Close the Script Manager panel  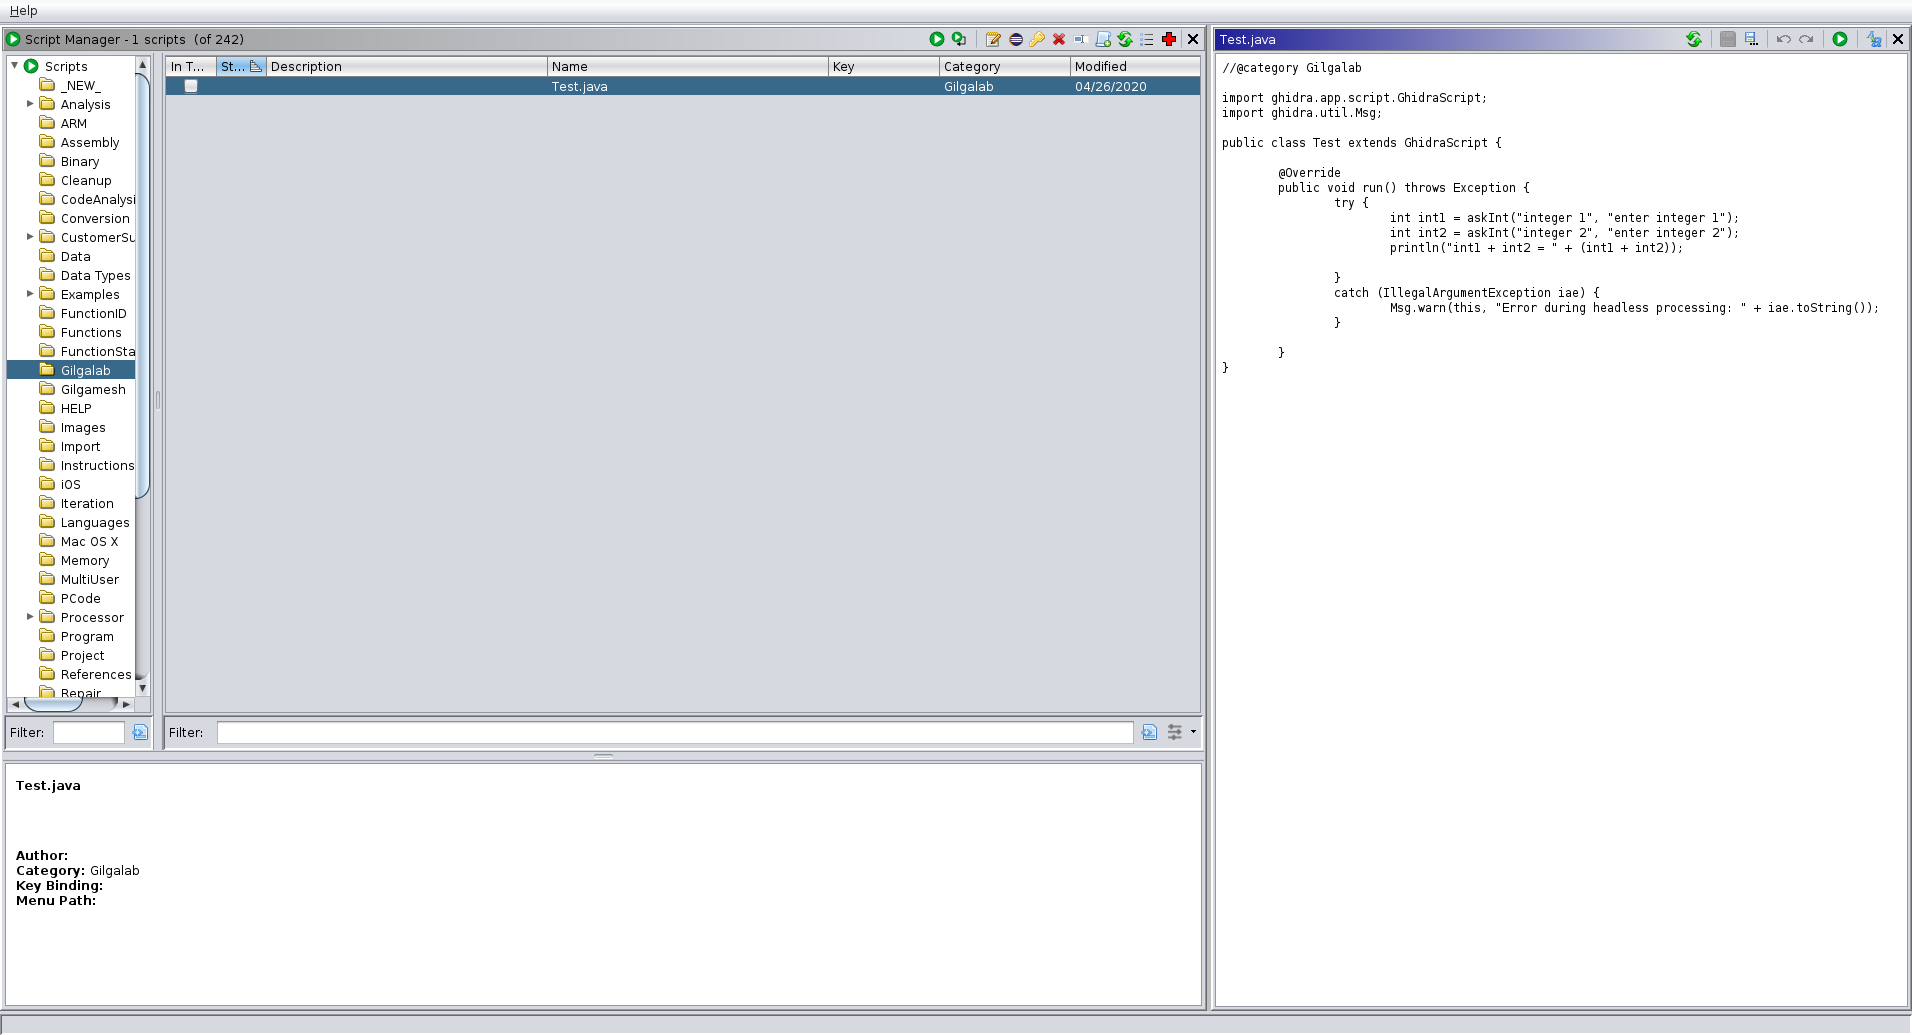point(1193,39)
